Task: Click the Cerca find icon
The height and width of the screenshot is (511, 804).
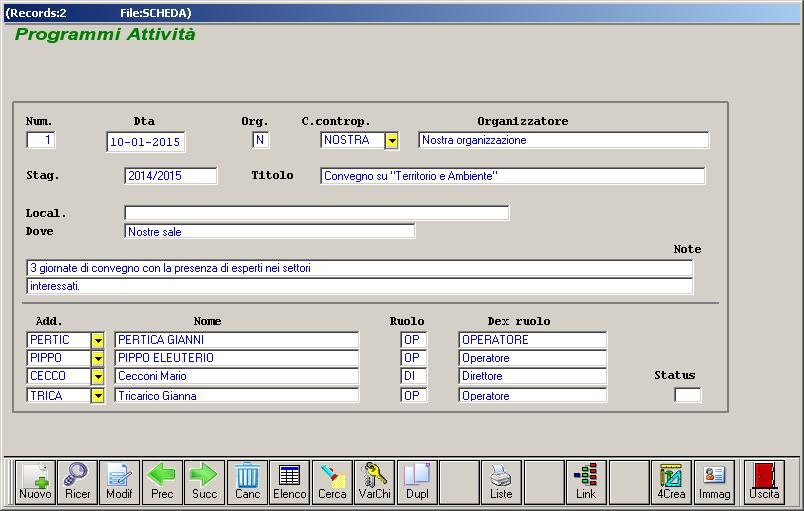Action: click(x=332, y=482)
